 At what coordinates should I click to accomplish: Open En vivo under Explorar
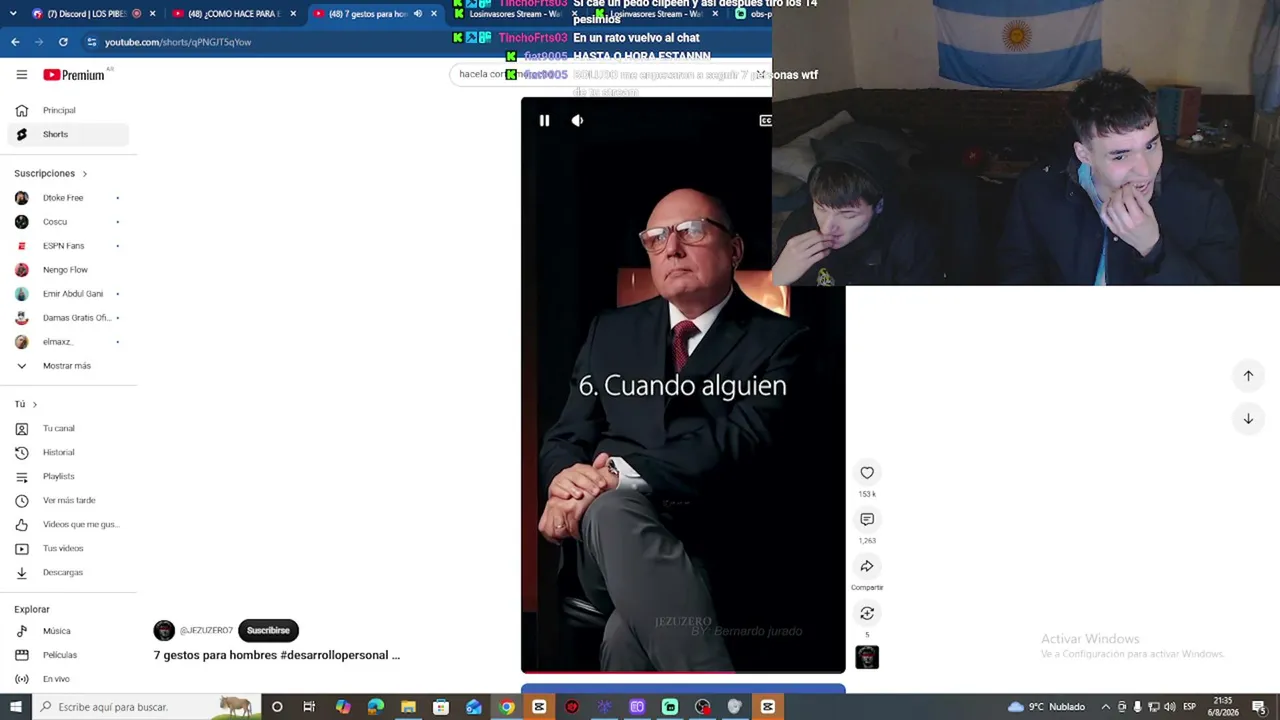(68, 679)
